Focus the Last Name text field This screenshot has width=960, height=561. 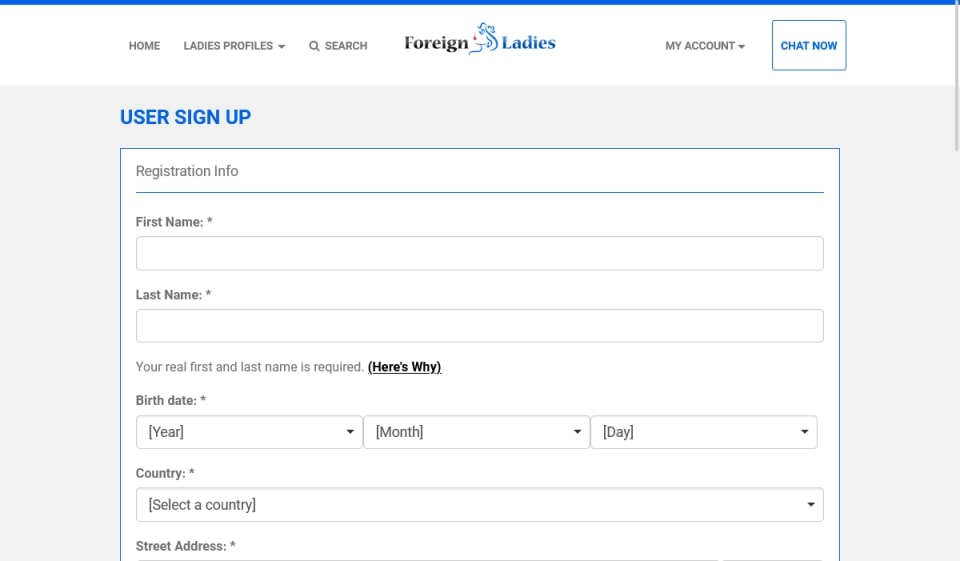point(479,326)
